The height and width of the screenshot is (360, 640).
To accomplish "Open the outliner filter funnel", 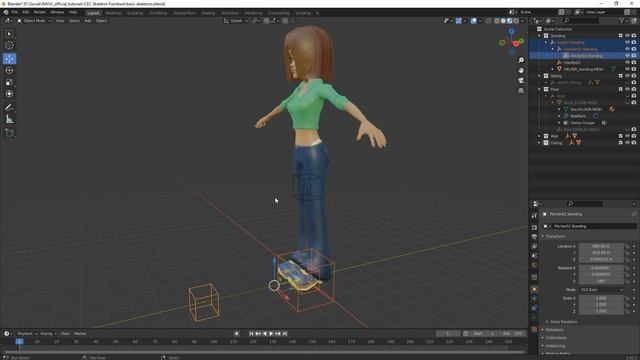I will click(621, 20).
